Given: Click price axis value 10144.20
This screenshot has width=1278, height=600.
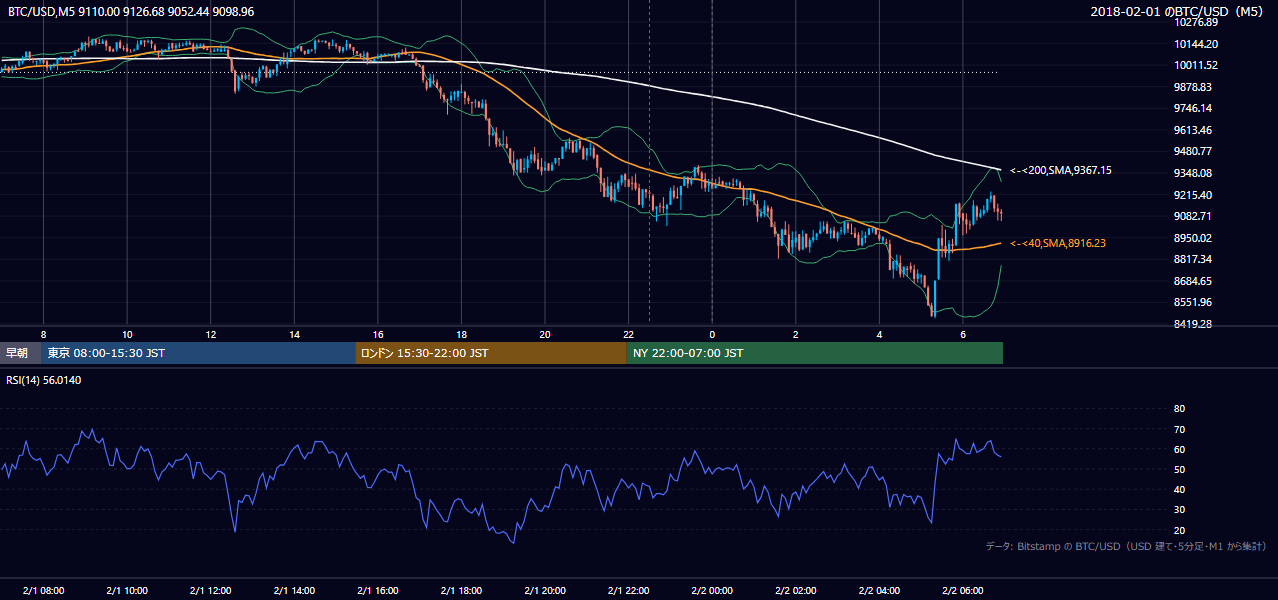Looking at the screenshot, I should pyautogui.click(x=1196, y=44).
